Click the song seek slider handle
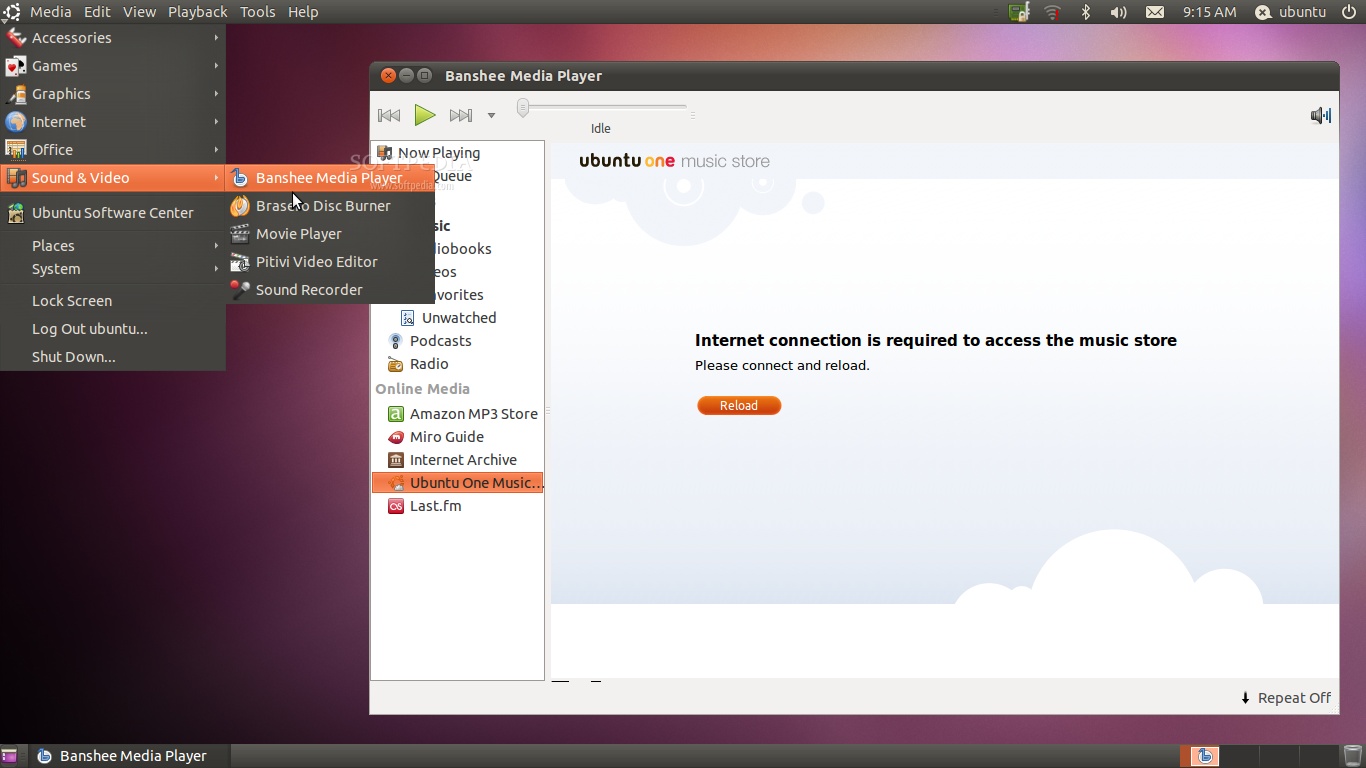The height and width of the screenshot is (768, 1366). tap(522, 107)
